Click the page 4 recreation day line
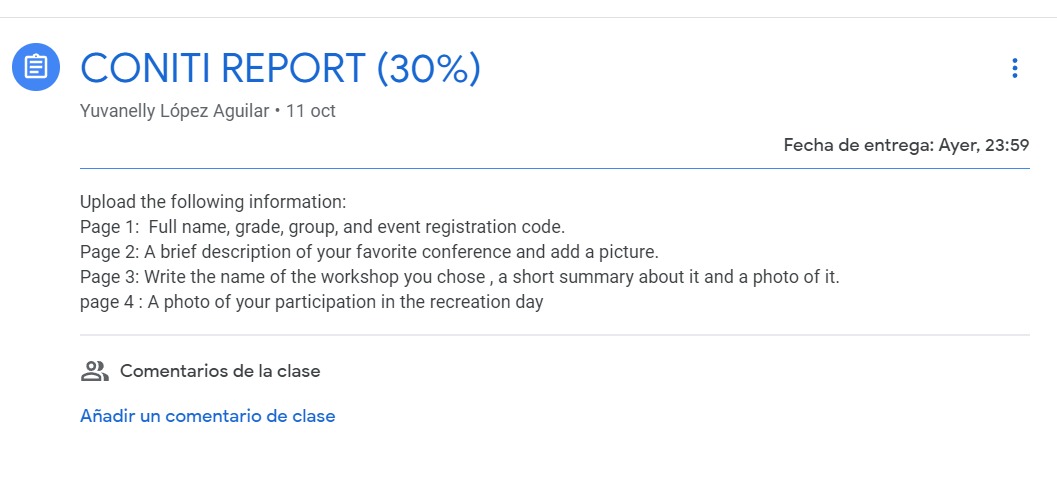The width and height of the screenshot is (1057, 490). pos(311,302)
